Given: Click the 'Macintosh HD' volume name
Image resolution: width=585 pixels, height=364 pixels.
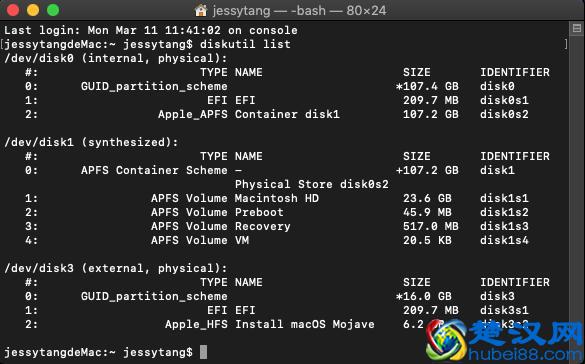Looking at the screenshot, I should 277,198.
